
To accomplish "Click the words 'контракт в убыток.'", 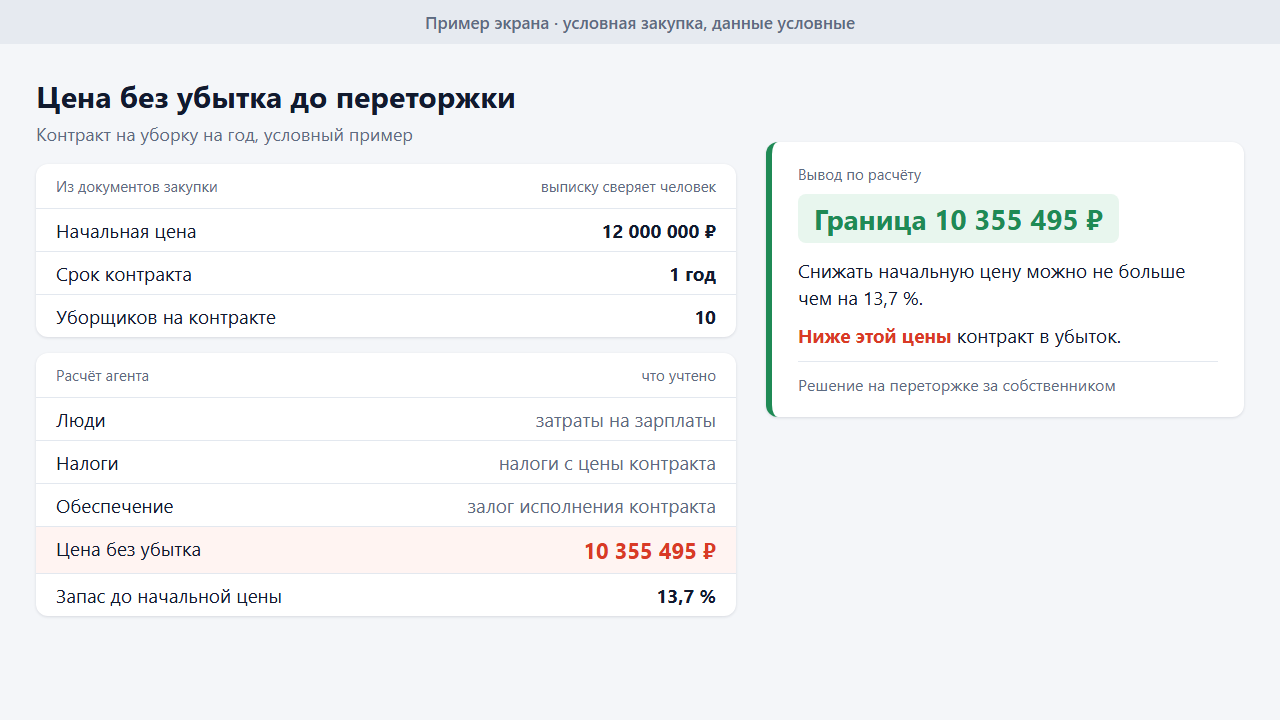I will tap(1039, 337).
